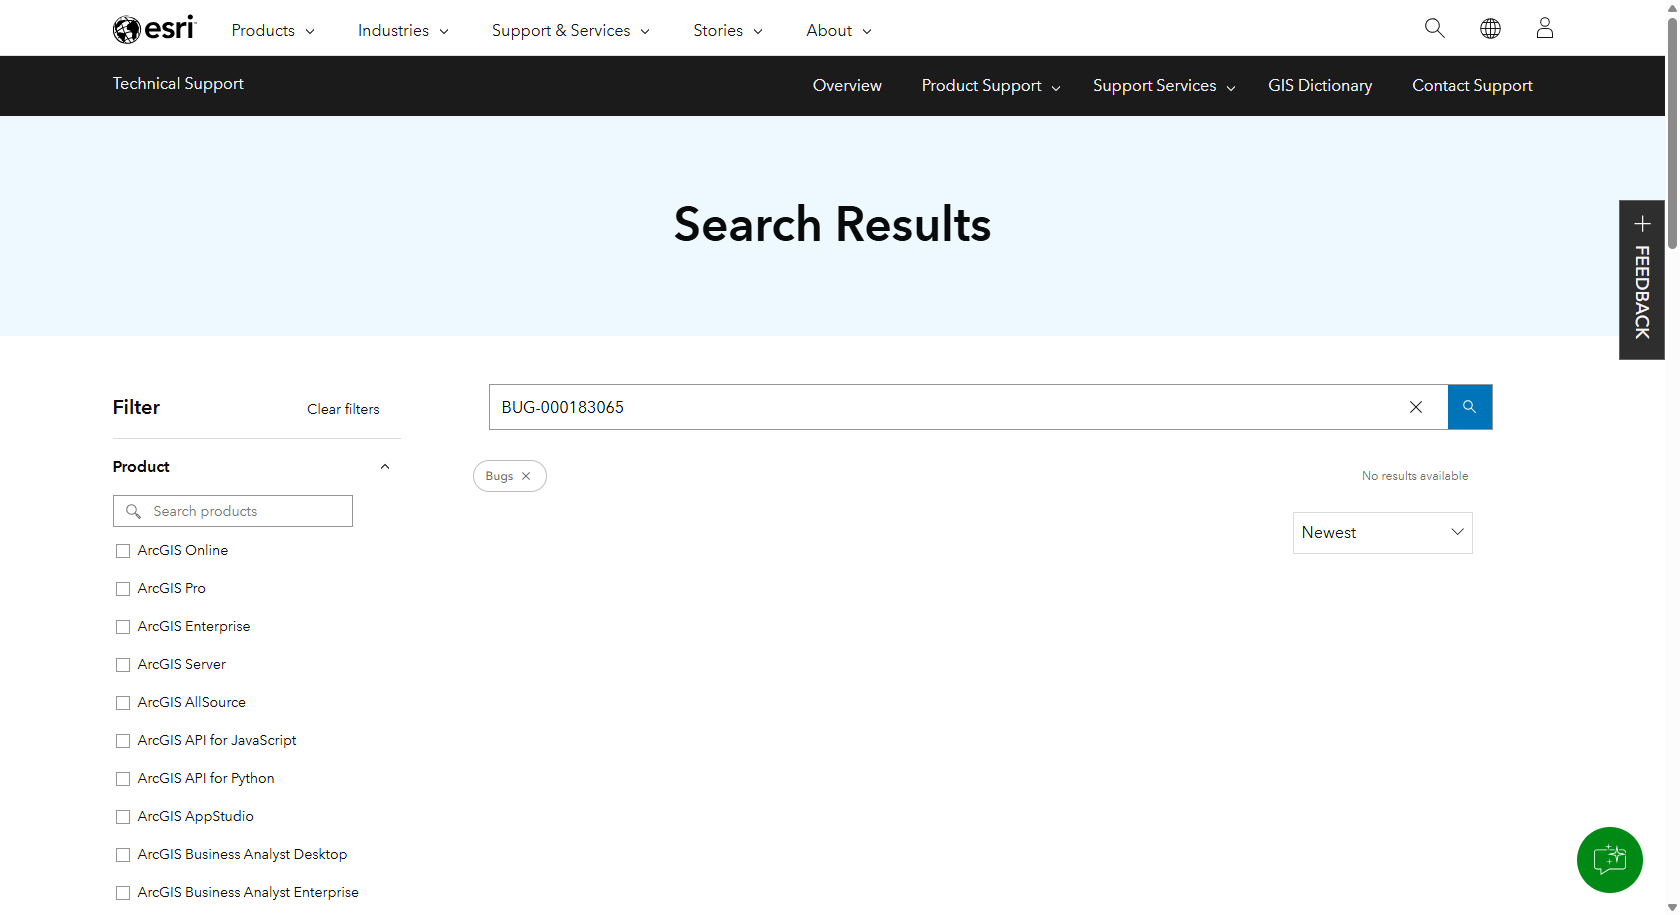Screen dimensions: 1680x915
Task: Open the site search magnifier icon
Action: [x=1434, y=28]
